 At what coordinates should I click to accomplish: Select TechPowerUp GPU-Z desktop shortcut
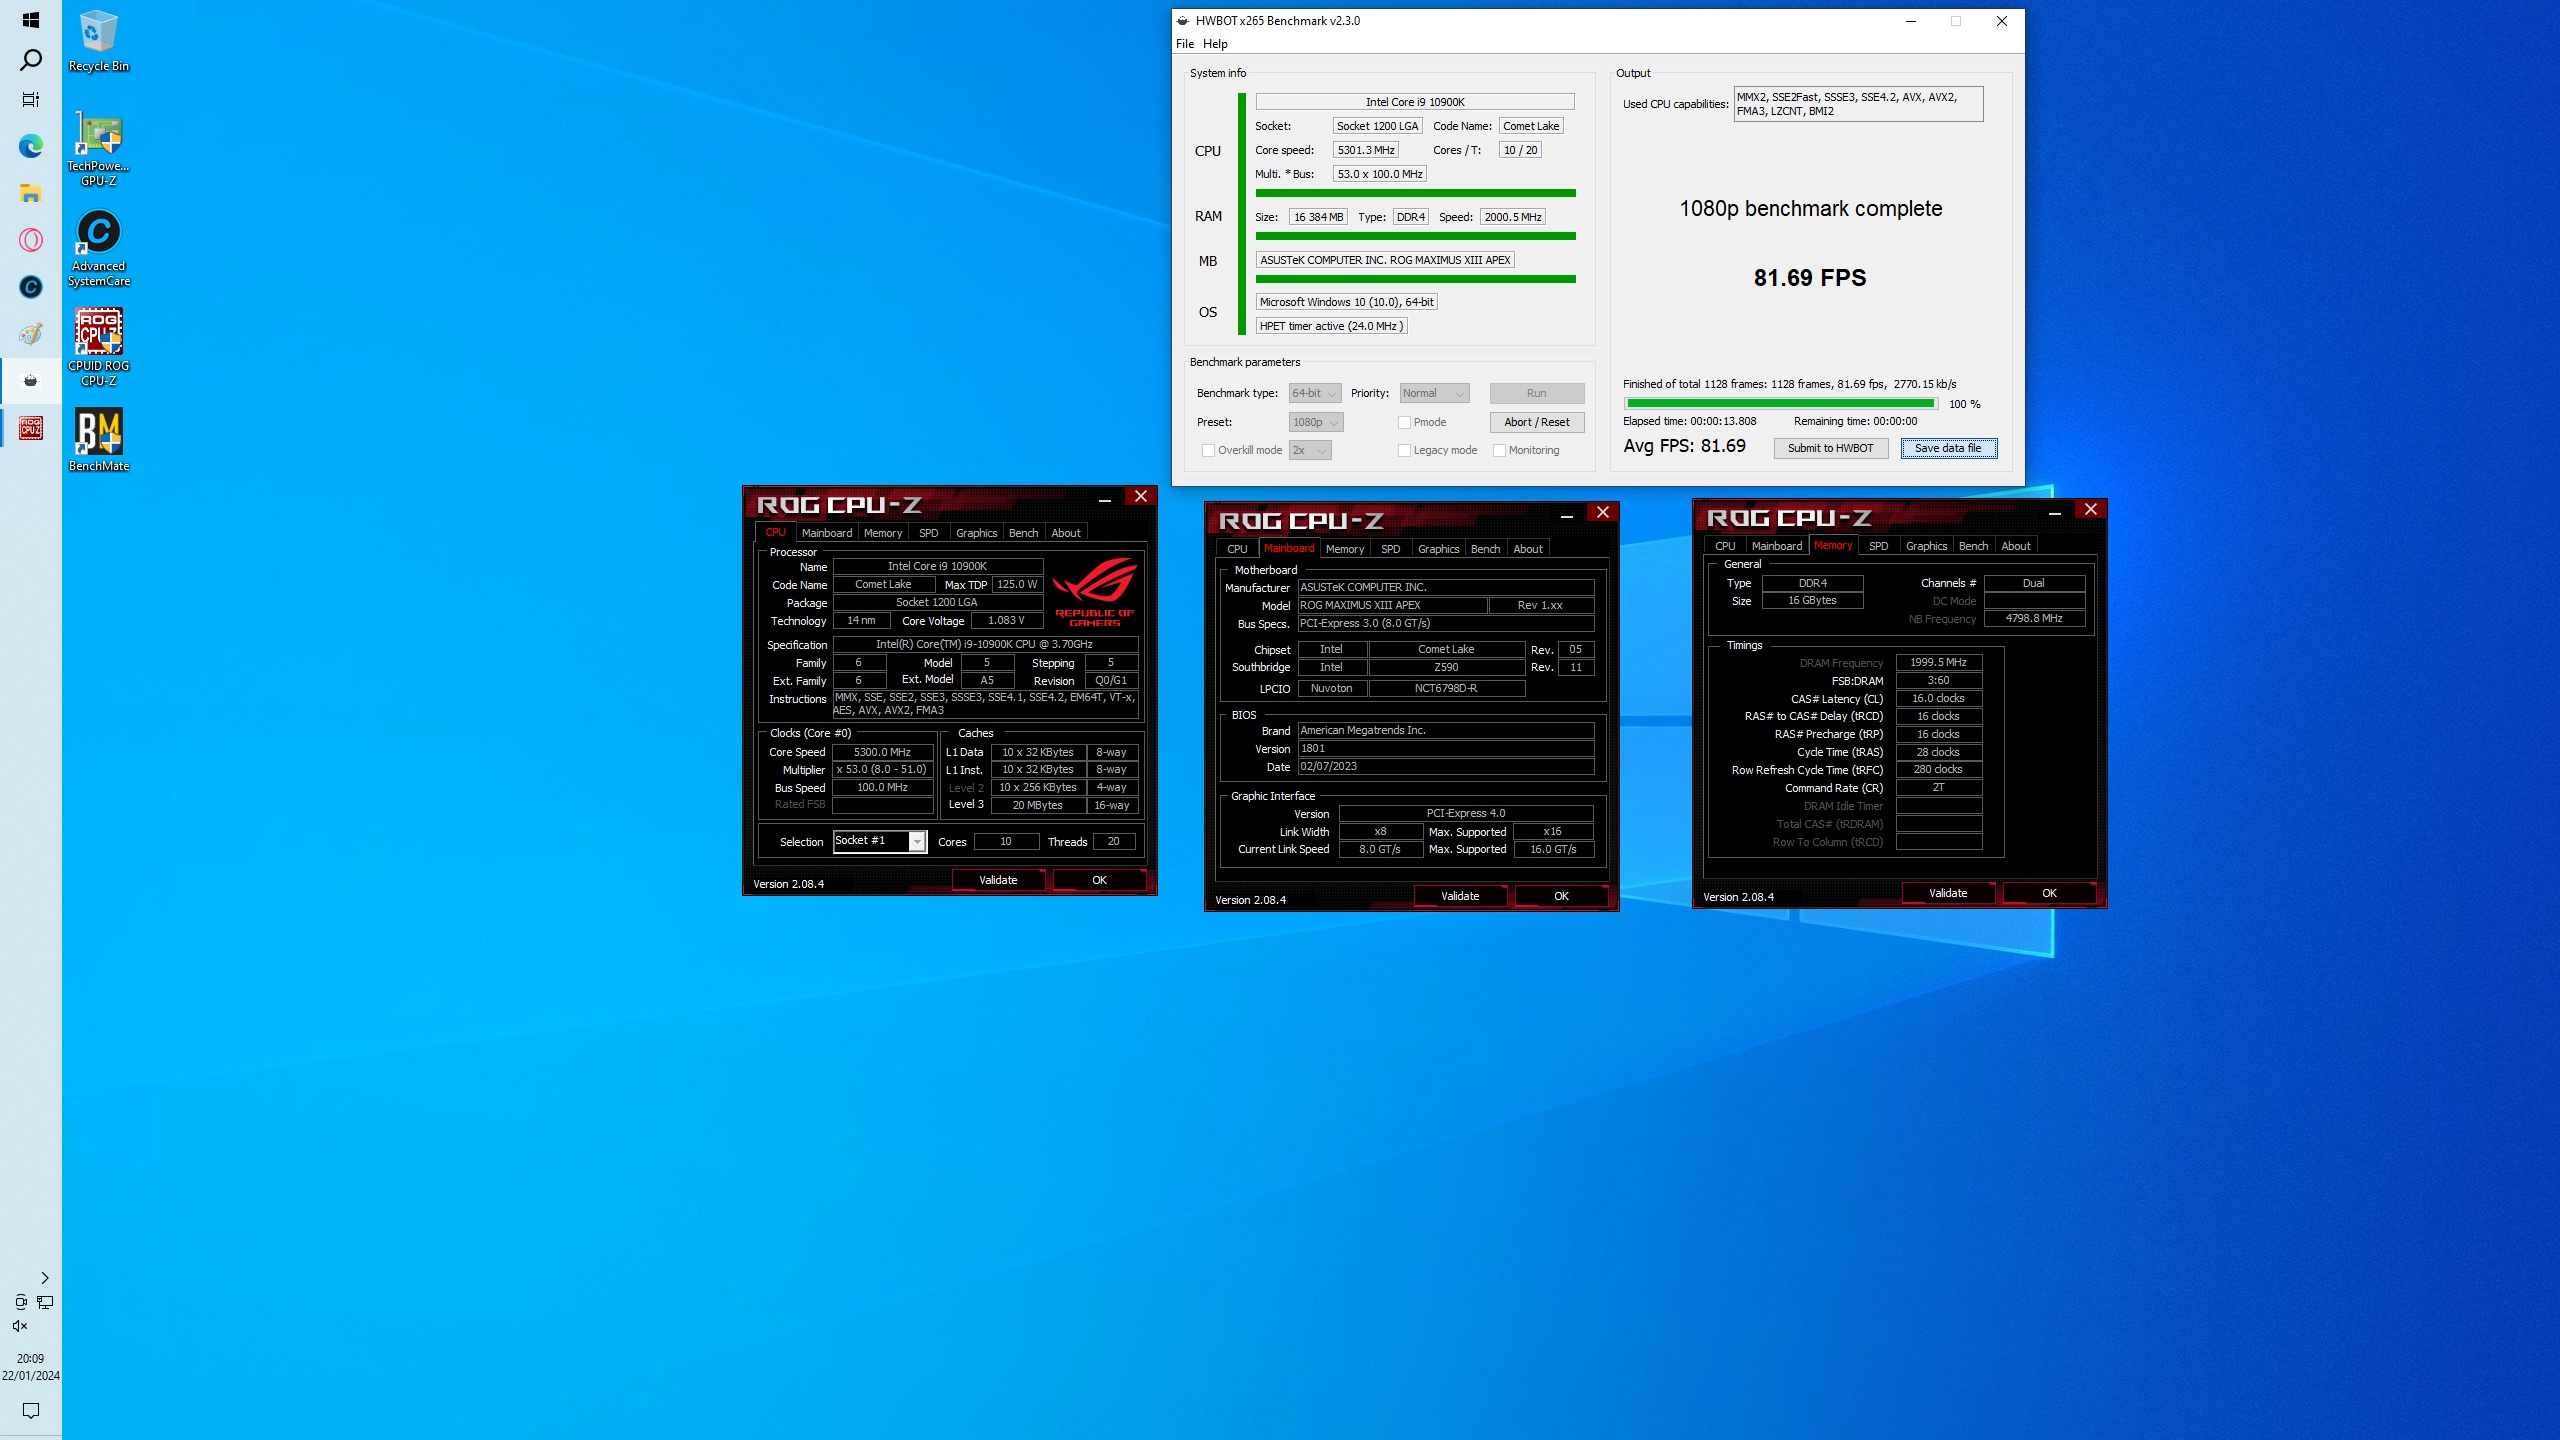(98, 150)
